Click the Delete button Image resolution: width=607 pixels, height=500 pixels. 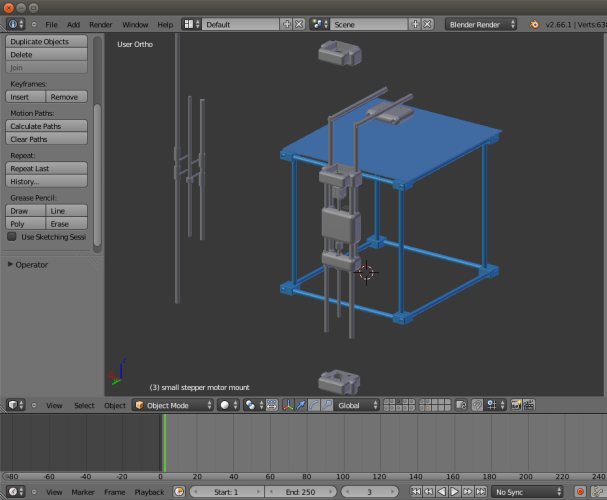click(x=46, y=55)
